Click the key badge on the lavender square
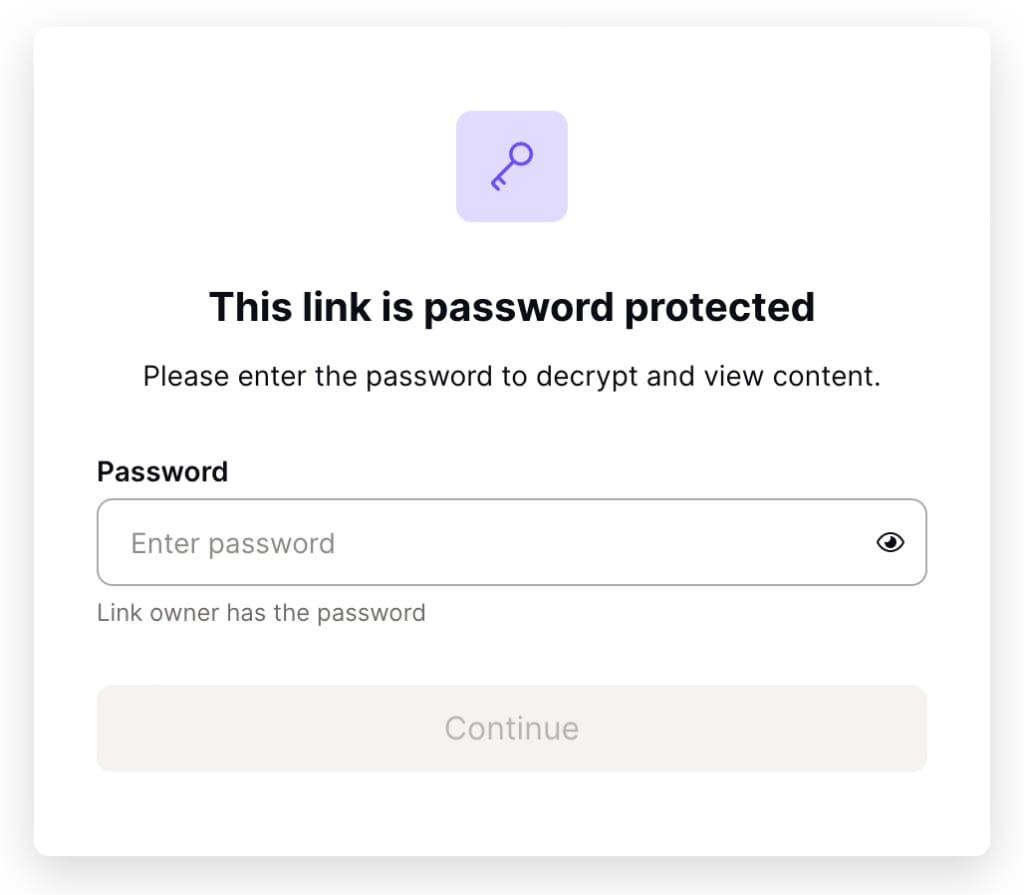This screenshot has height=895, width=1024. [511, 165]
